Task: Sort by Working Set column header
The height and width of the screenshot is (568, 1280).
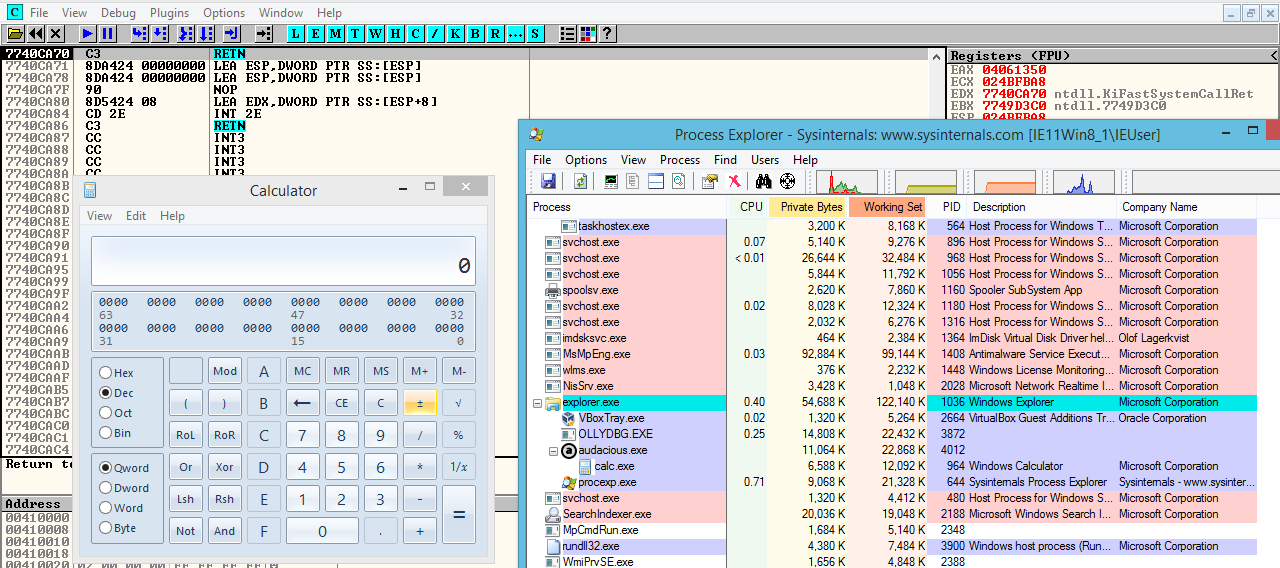Action: pyautogui.click(x=888, y=207)
